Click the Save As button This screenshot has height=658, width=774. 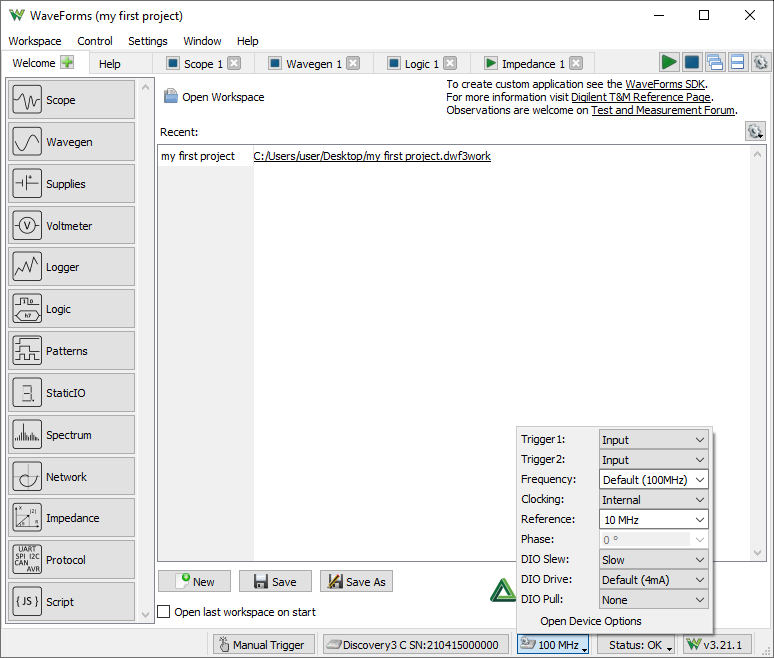tap(356, 582)
